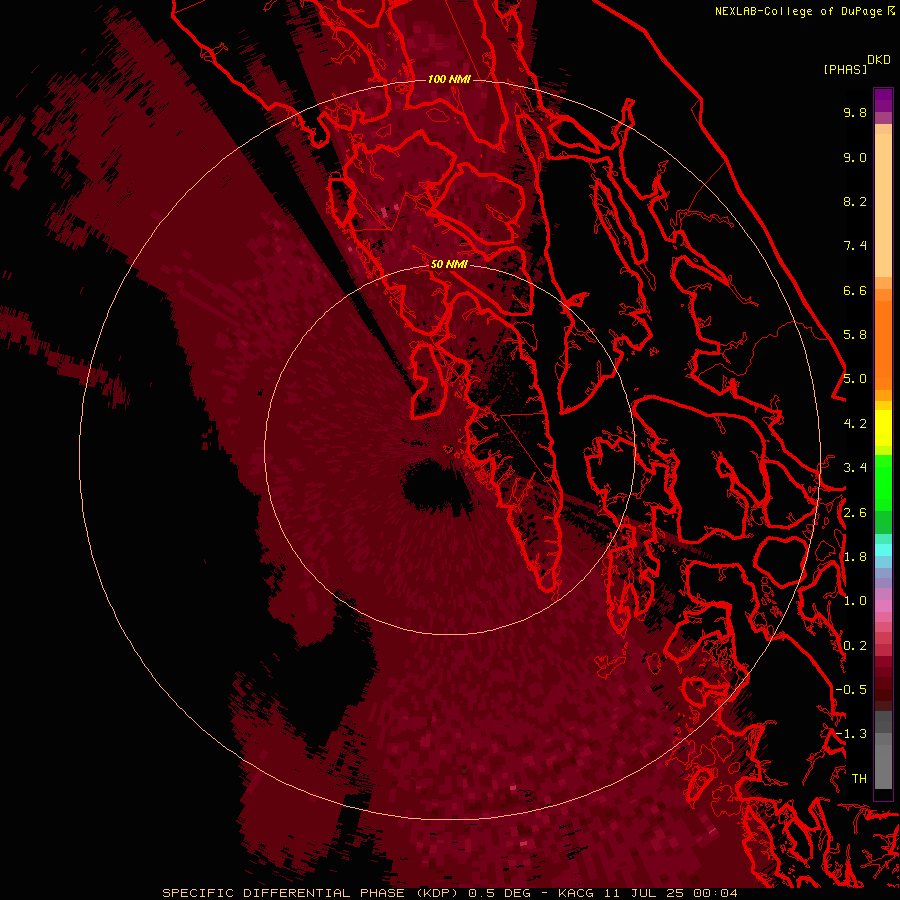Click the 5.0 legend value
The height and width of the screenshot is (900, 900).
[x=855, y=379]
